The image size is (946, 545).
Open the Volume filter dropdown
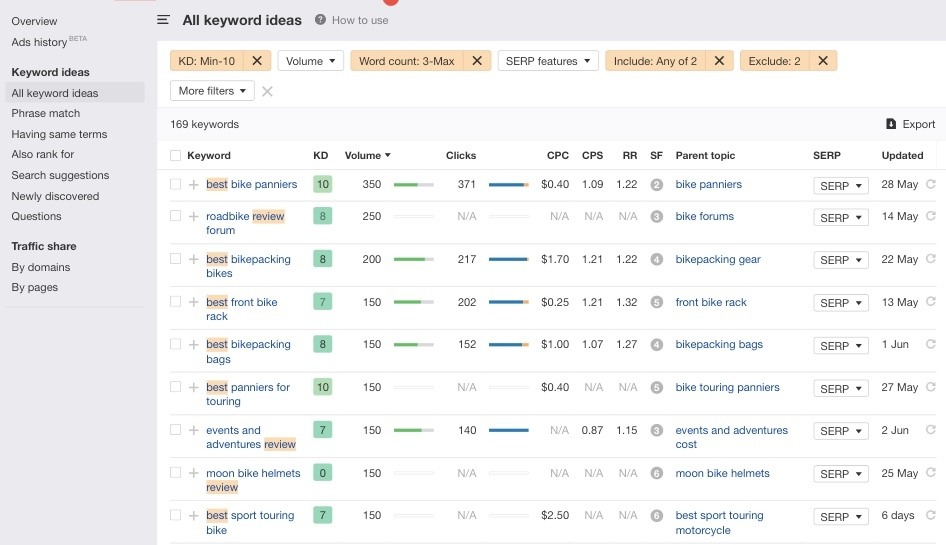point(310,61)
